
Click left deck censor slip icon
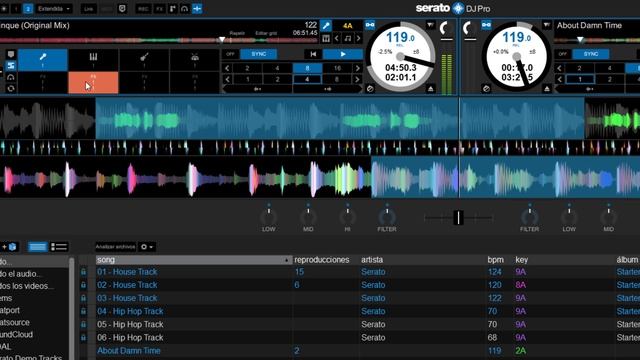370,89
